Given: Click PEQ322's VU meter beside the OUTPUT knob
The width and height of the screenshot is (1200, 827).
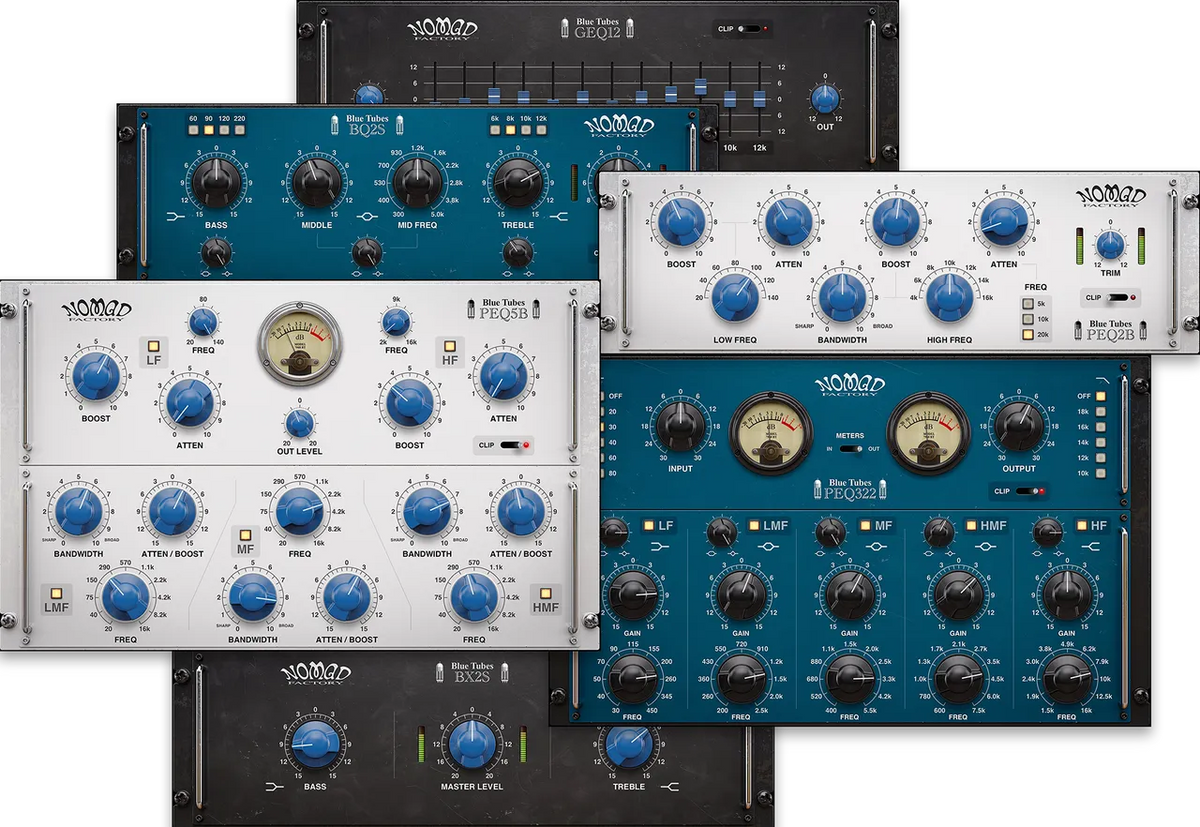Looking at the screenshot, I should click(x=929, y=432).
